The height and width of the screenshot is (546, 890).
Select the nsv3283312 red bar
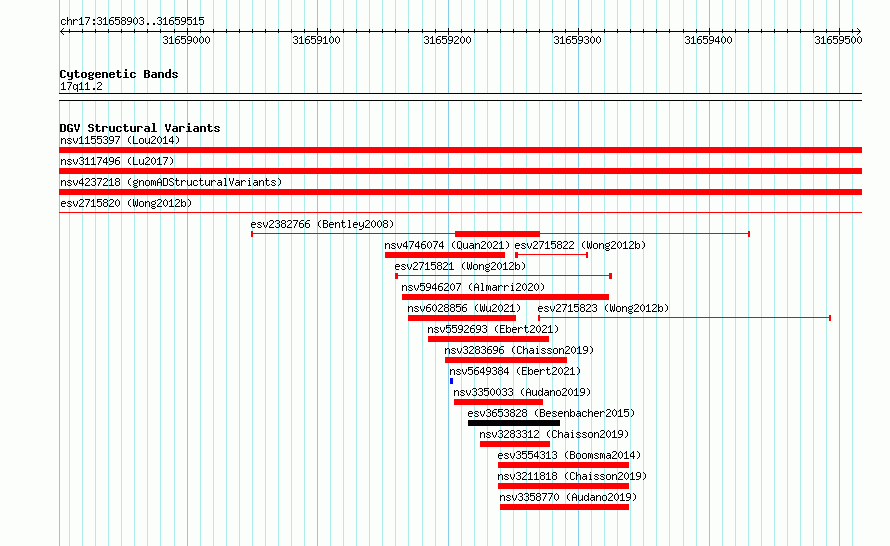point(515,444)
